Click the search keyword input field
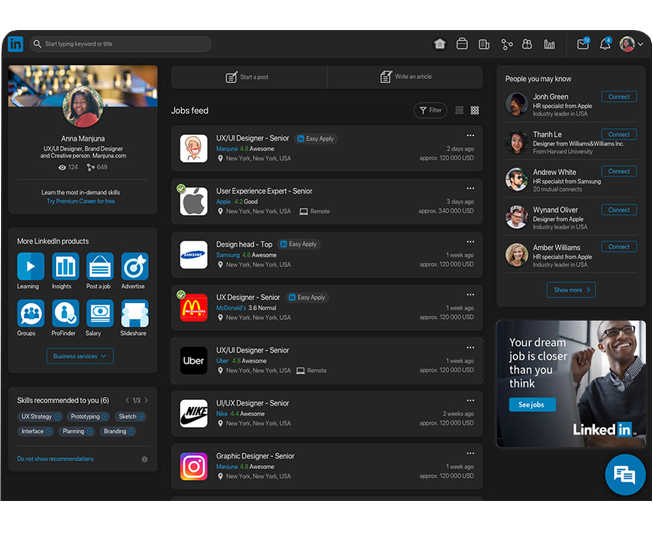The height and width of the screenshot is (533, 653). pos(120,44)
